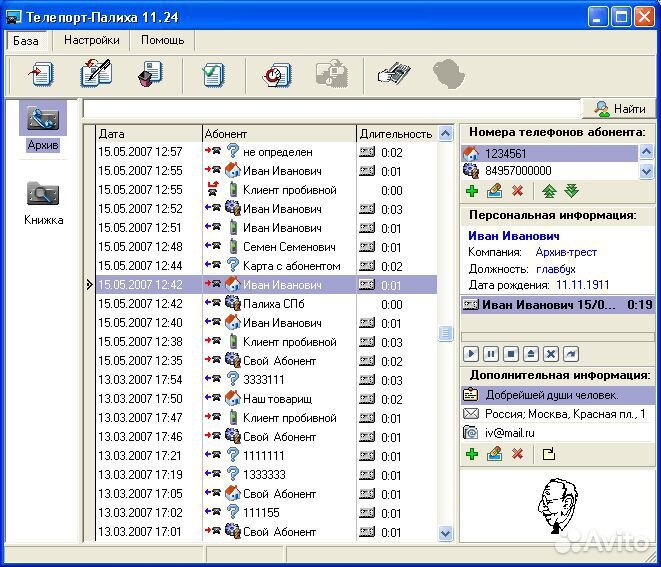
Task: Move phone number up with green arrows
Action: point(549,191)
